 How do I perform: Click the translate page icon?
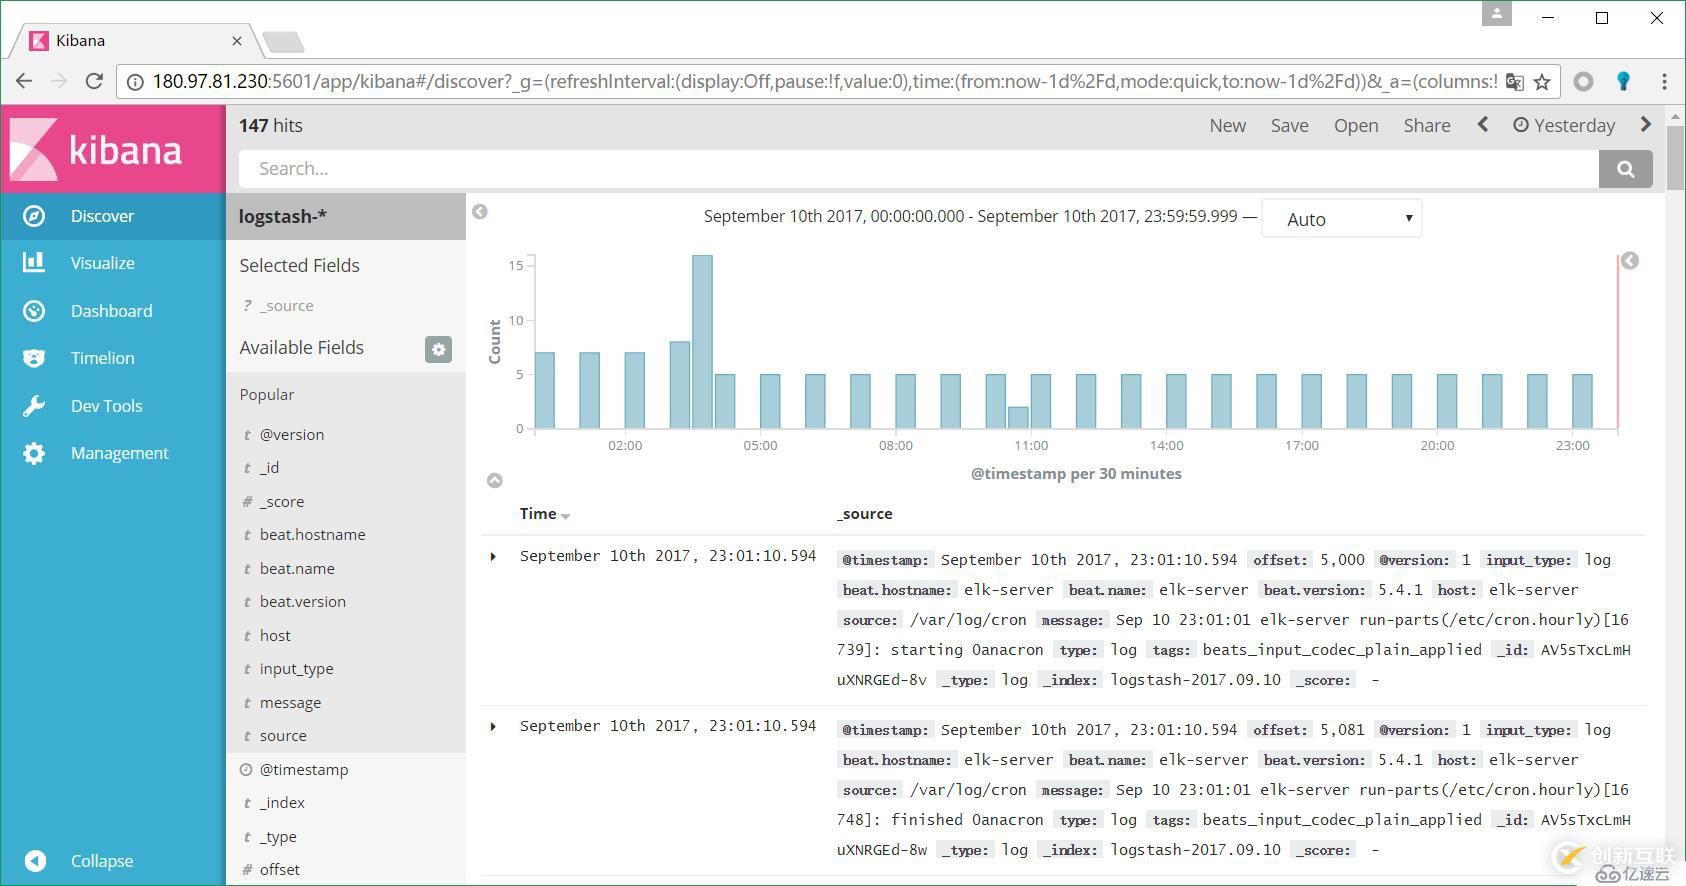[1514, 82]
